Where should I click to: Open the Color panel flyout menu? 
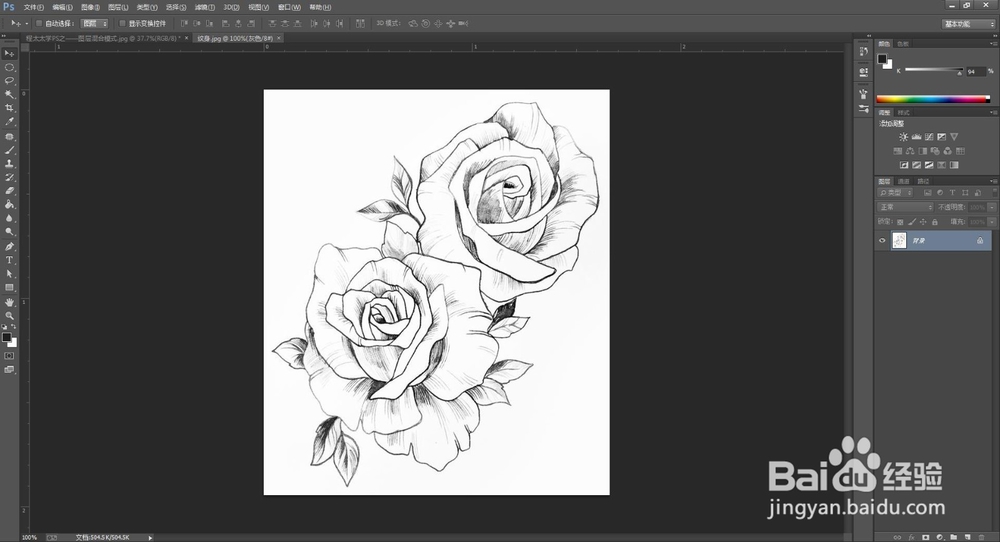[994, 43]
